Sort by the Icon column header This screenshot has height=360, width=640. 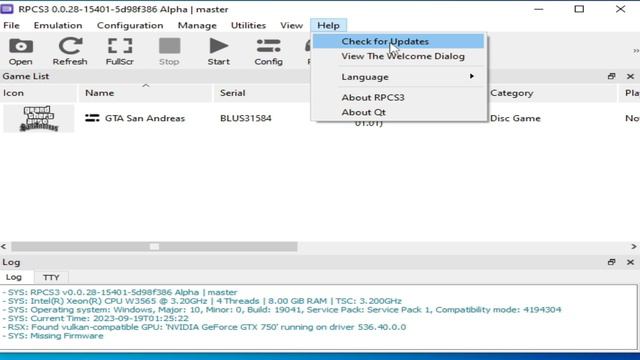tap(38, 93)
